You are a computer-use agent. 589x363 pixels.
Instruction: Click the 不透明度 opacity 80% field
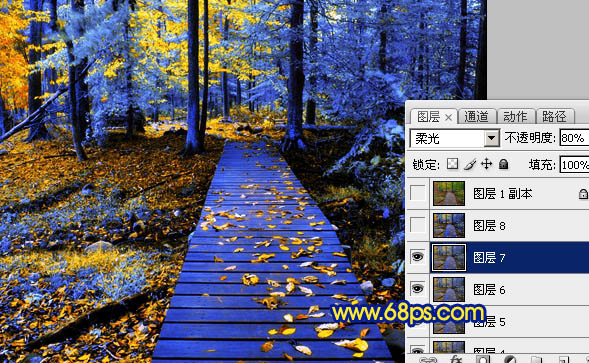(574, 138)
